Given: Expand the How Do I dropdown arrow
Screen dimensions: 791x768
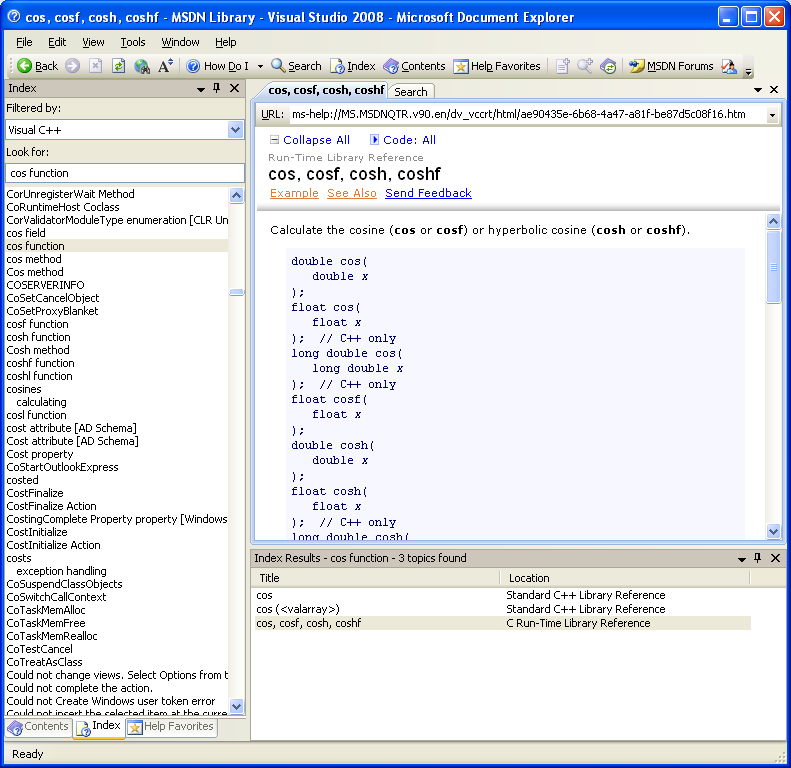Looking at the screenshot, I should coord(260,66).
